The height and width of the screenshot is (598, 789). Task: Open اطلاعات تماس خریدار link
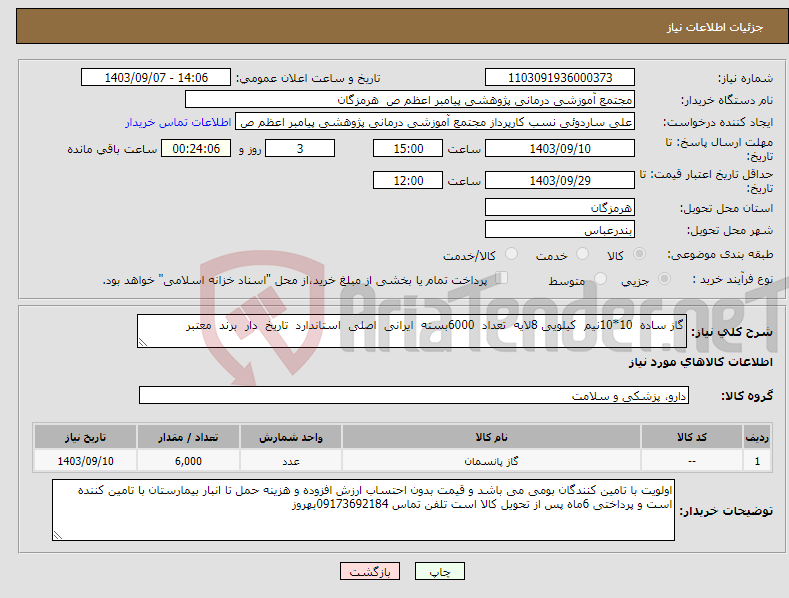[x=178, y=122]
